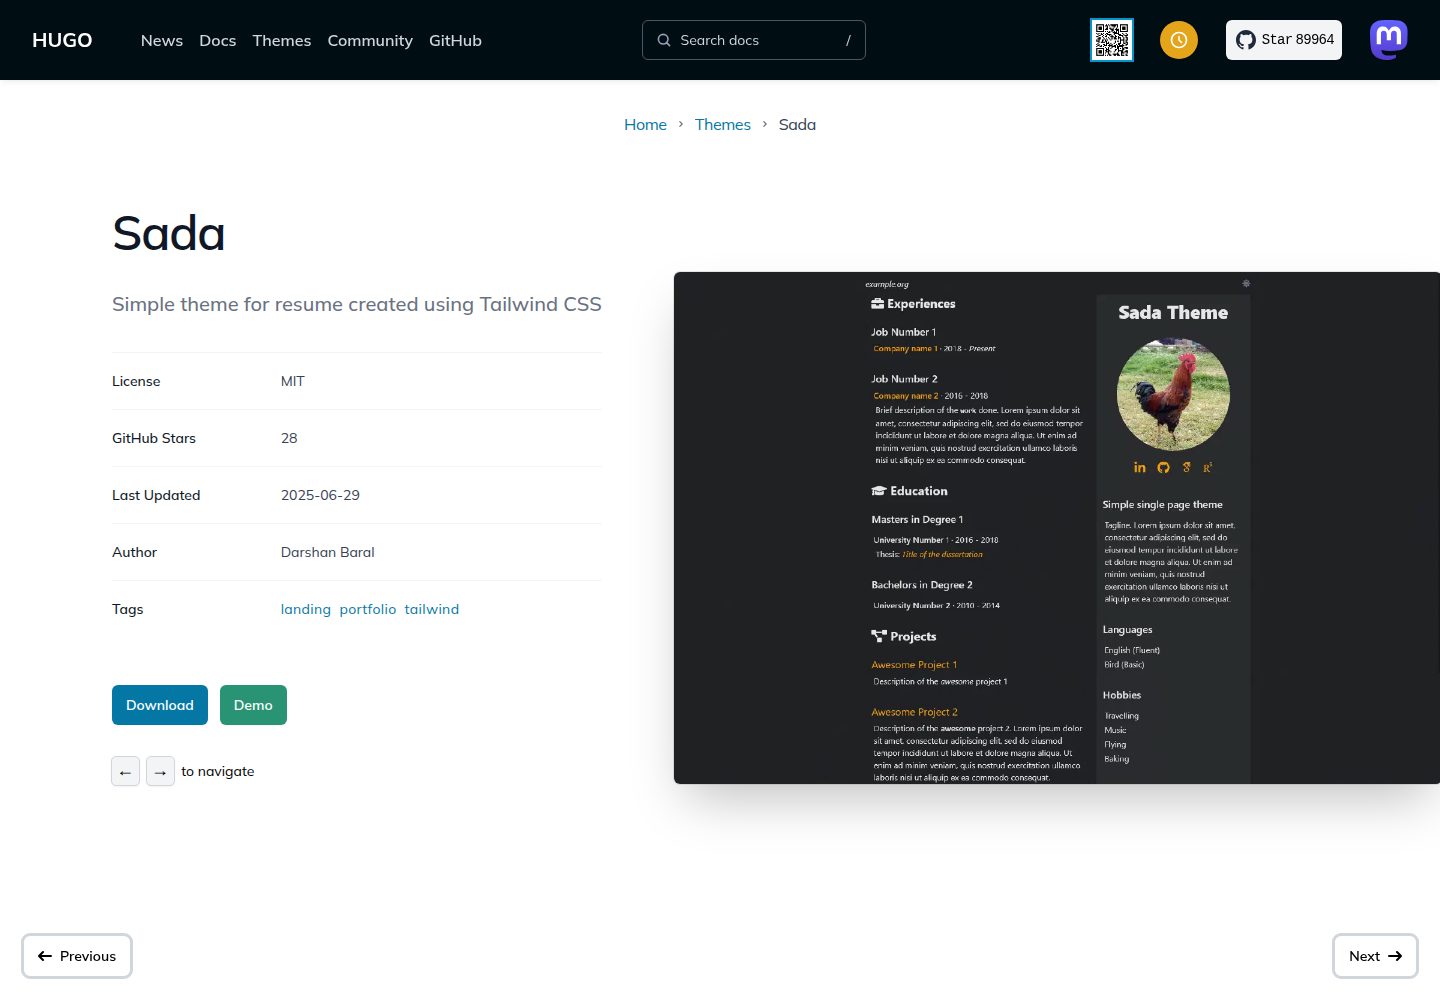Click the Download button
Image resolution: width=1440 pixels, height=1000 pixels.
tap(160, 705)
